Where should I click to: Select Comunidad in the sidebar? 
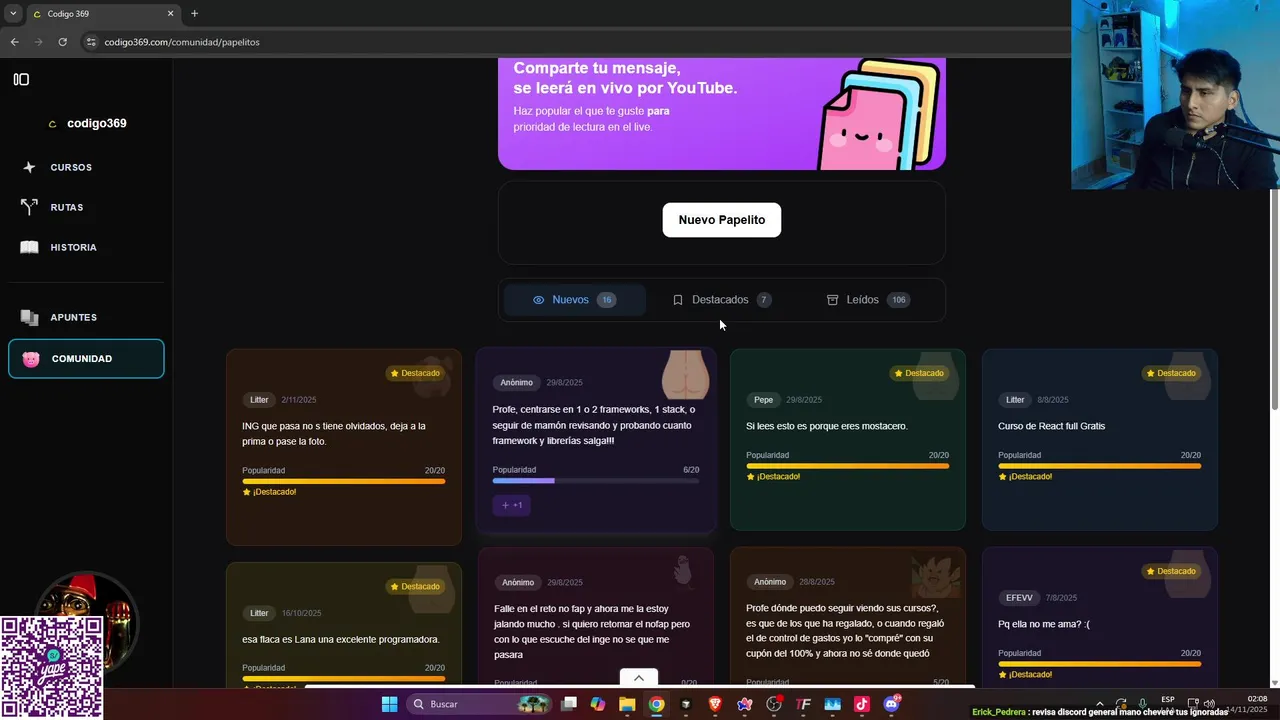tap(86, 359)
